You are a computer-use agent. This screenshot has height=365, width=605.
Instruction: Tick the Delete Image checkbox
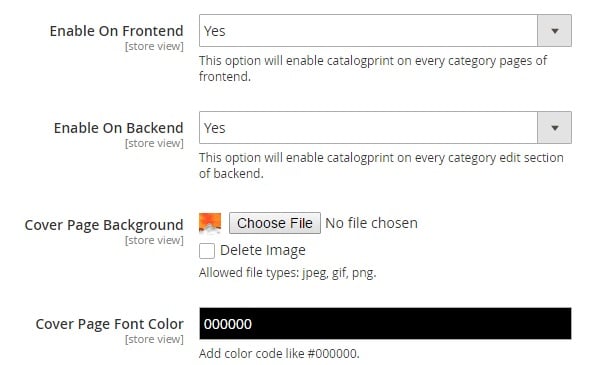pyautogui.click(x=207, y=251)
